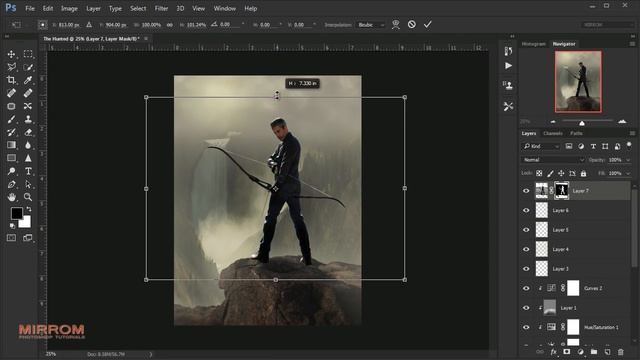Click the fx layer style icon
Screen dimensions: 640x360
tap(553, 351)
